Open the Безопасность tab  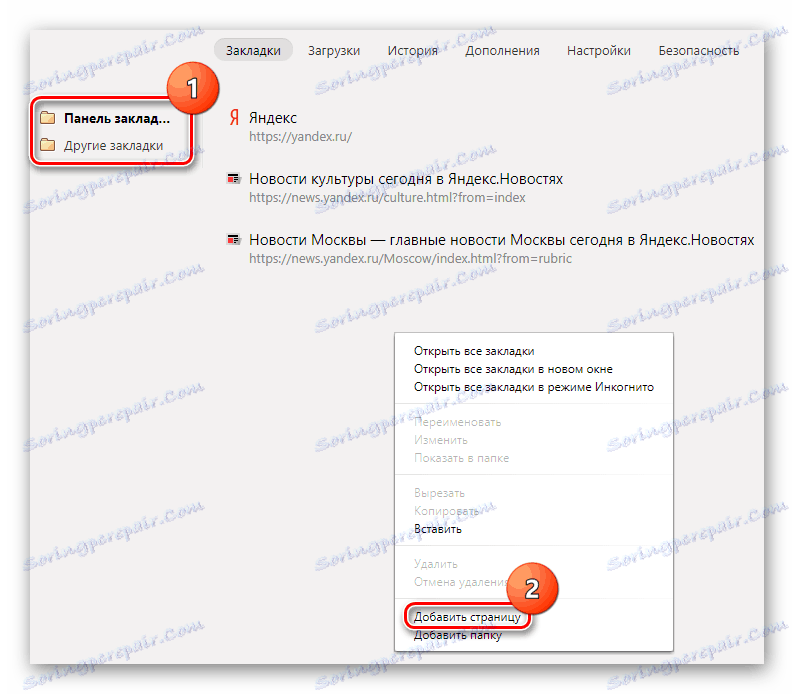click(x=699, y=51)
